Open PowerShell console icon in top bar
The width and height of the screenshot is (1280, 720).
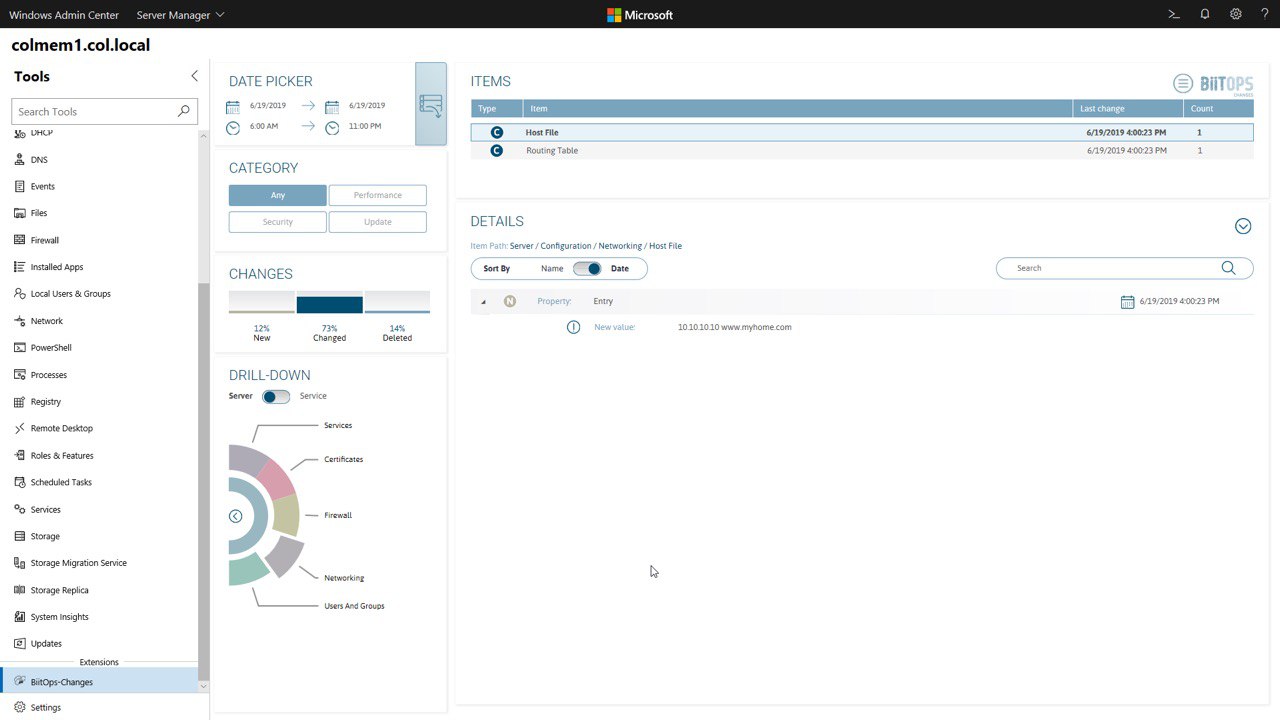coord(1175,14)
